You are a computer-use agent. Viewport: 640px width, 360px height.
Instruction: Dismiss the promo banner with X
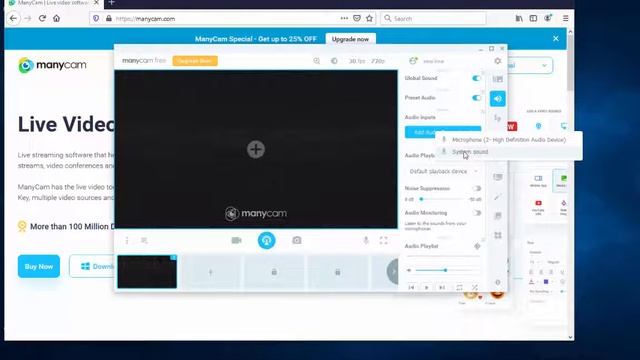pyautogui.click(x=556, y=38)
